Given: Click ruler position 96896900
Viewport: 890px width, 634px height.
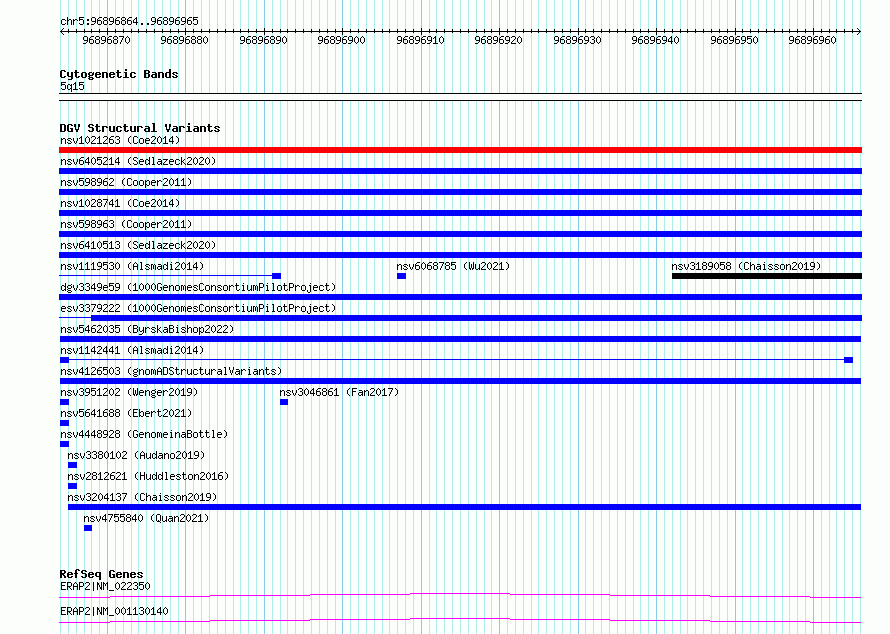Looking at the screenshot, I should pos(341,40).
